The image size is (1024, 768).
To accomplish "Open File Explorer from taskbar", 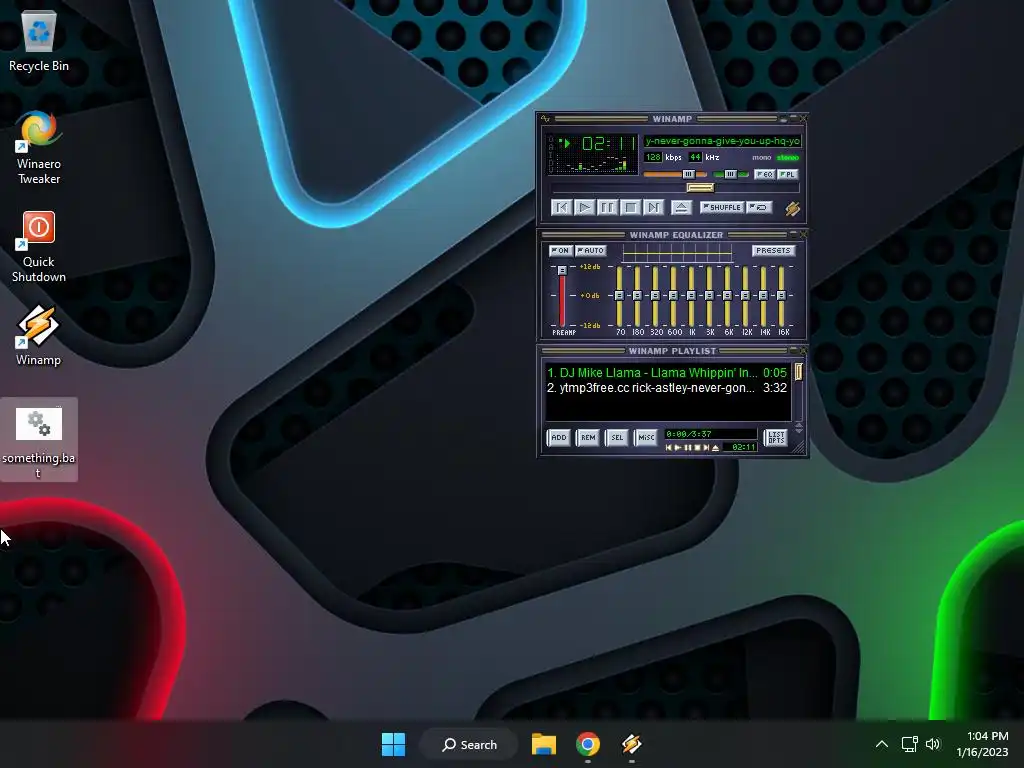I will (543, 744).
